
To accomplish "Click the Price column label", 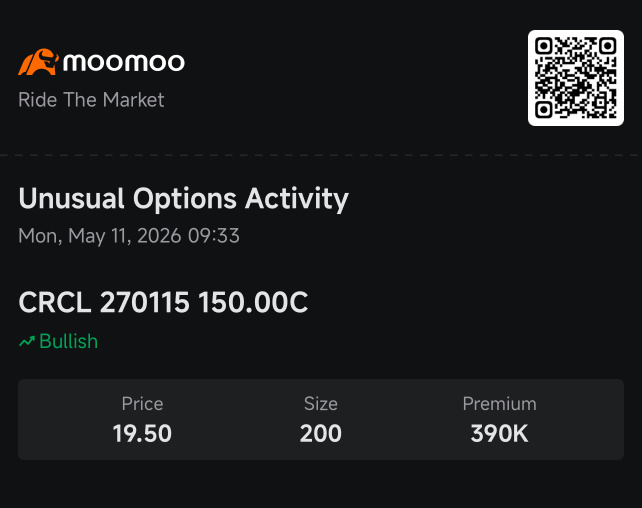I will [142, 404].
